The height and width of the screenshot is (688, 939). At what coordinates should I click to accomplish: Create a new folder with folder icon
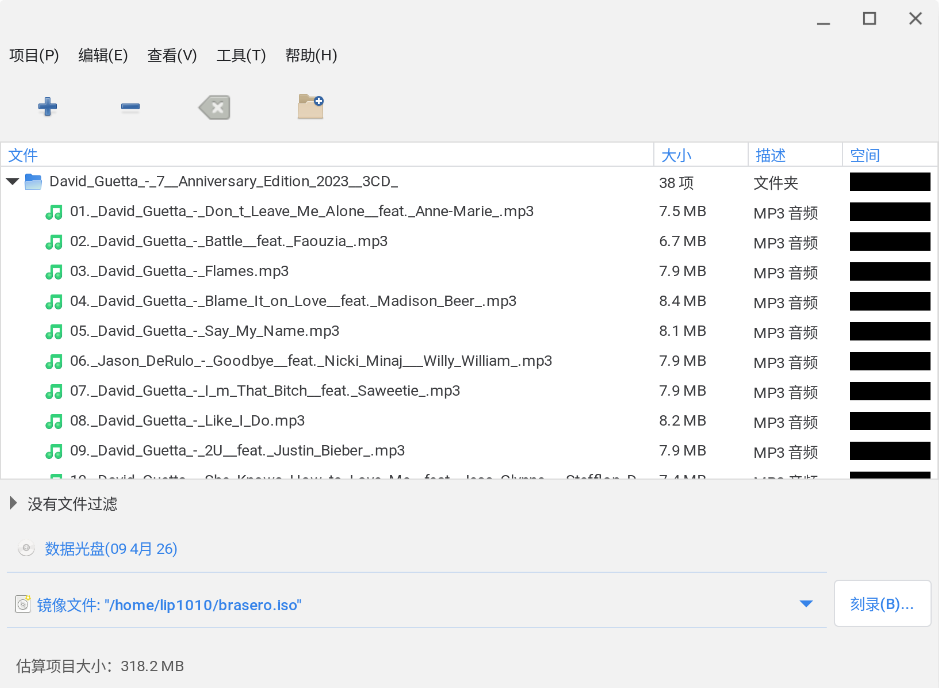pyautogui.click(x=311, y=107)
